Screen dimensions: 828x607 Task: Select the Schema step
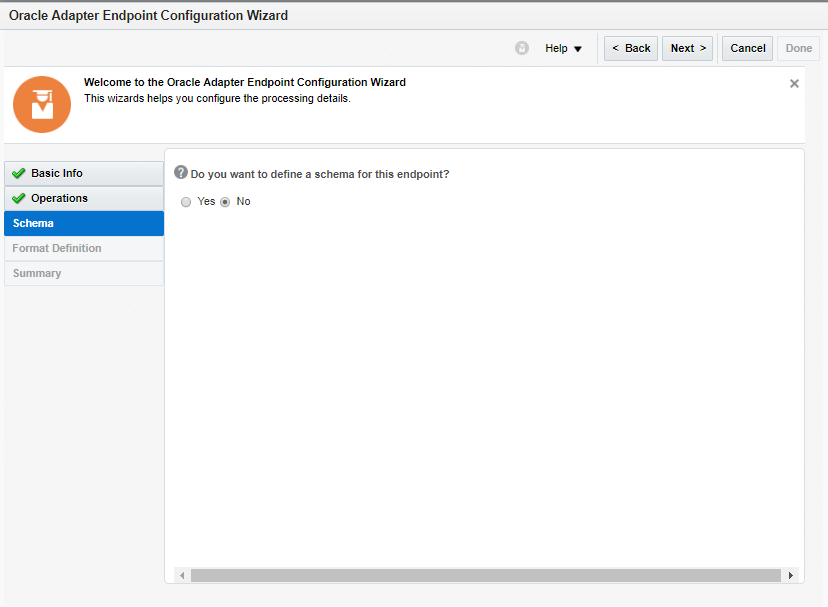[x=84, y=223]
